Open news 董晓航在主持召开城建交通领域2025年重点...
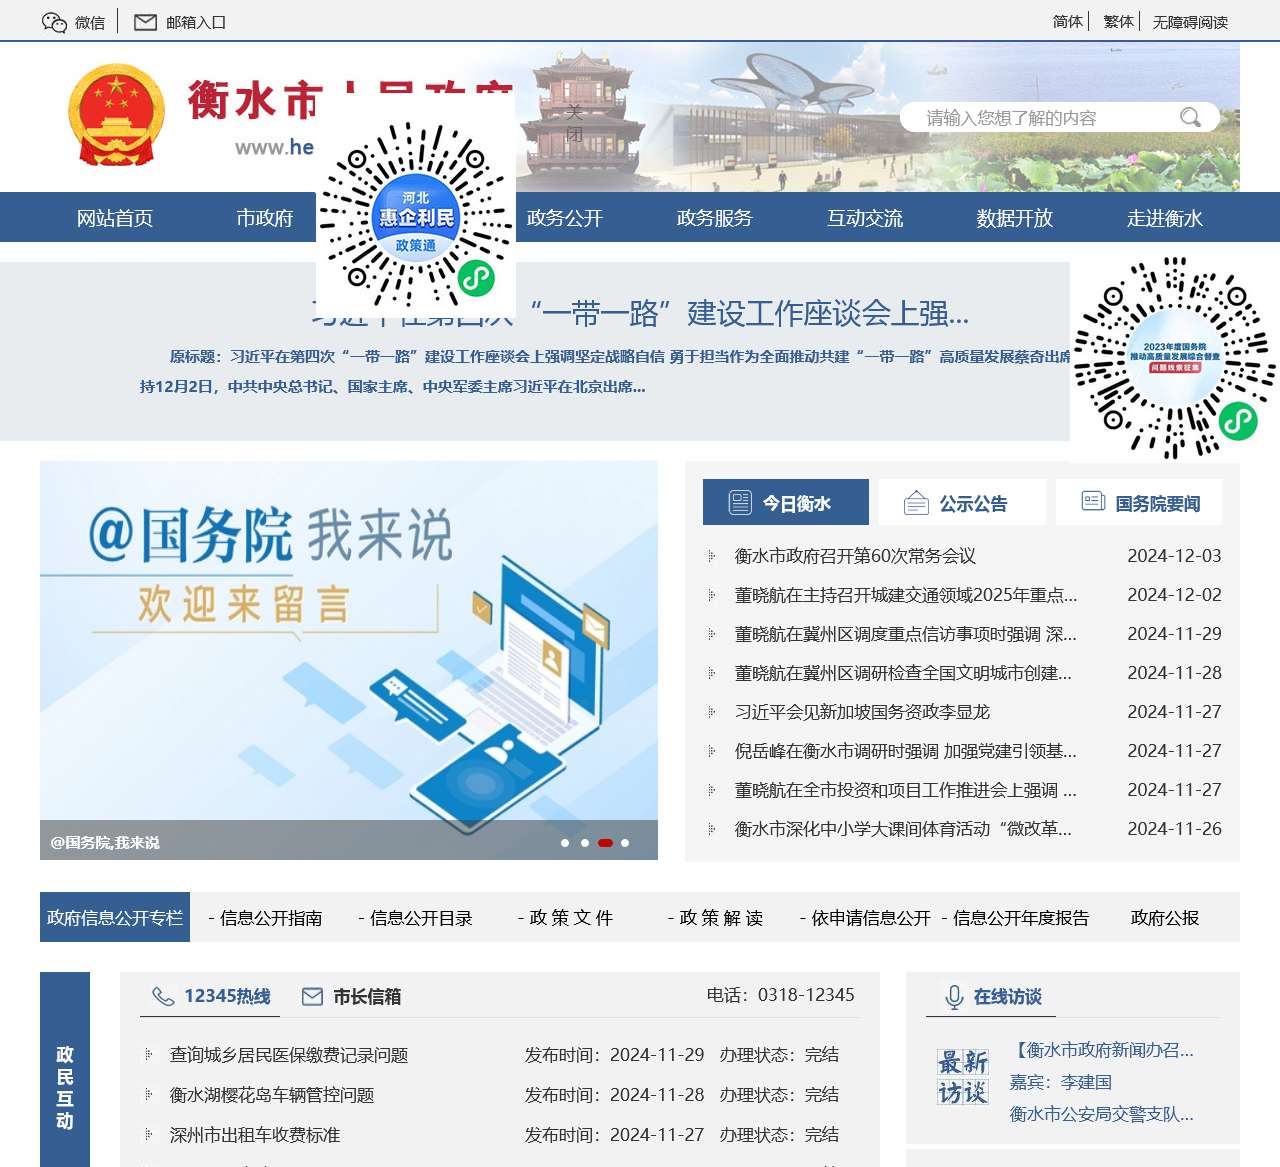This screenshot has width=1280, height=1167. click(x=906, y=595)
